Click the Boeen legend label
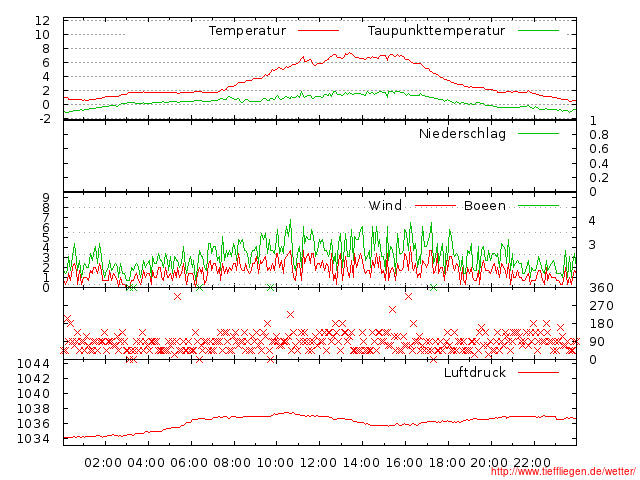The image size is (640, 480). coord(485,205)
